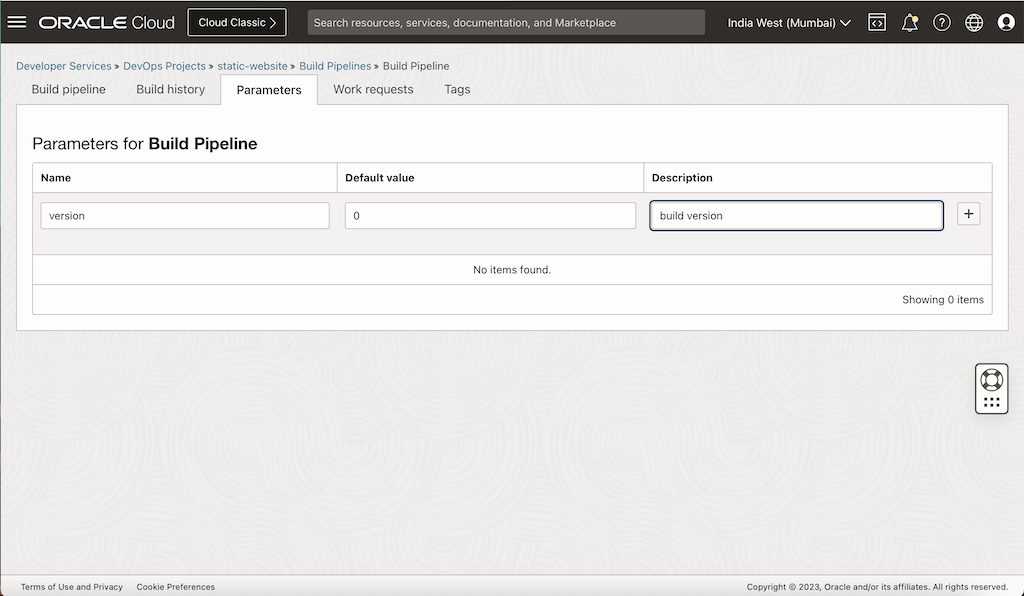This screenshot has height=596, width=1024.
Task: Click the plus icon to add parameter
Action: 968,214
